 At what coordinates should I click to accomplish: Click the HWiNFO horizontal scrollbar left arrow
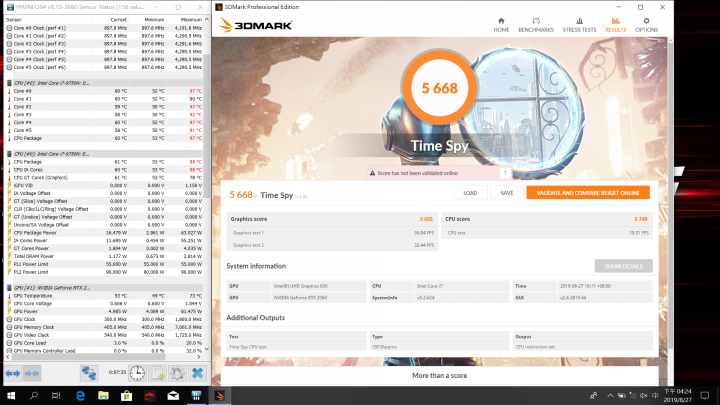click(8, 356)
